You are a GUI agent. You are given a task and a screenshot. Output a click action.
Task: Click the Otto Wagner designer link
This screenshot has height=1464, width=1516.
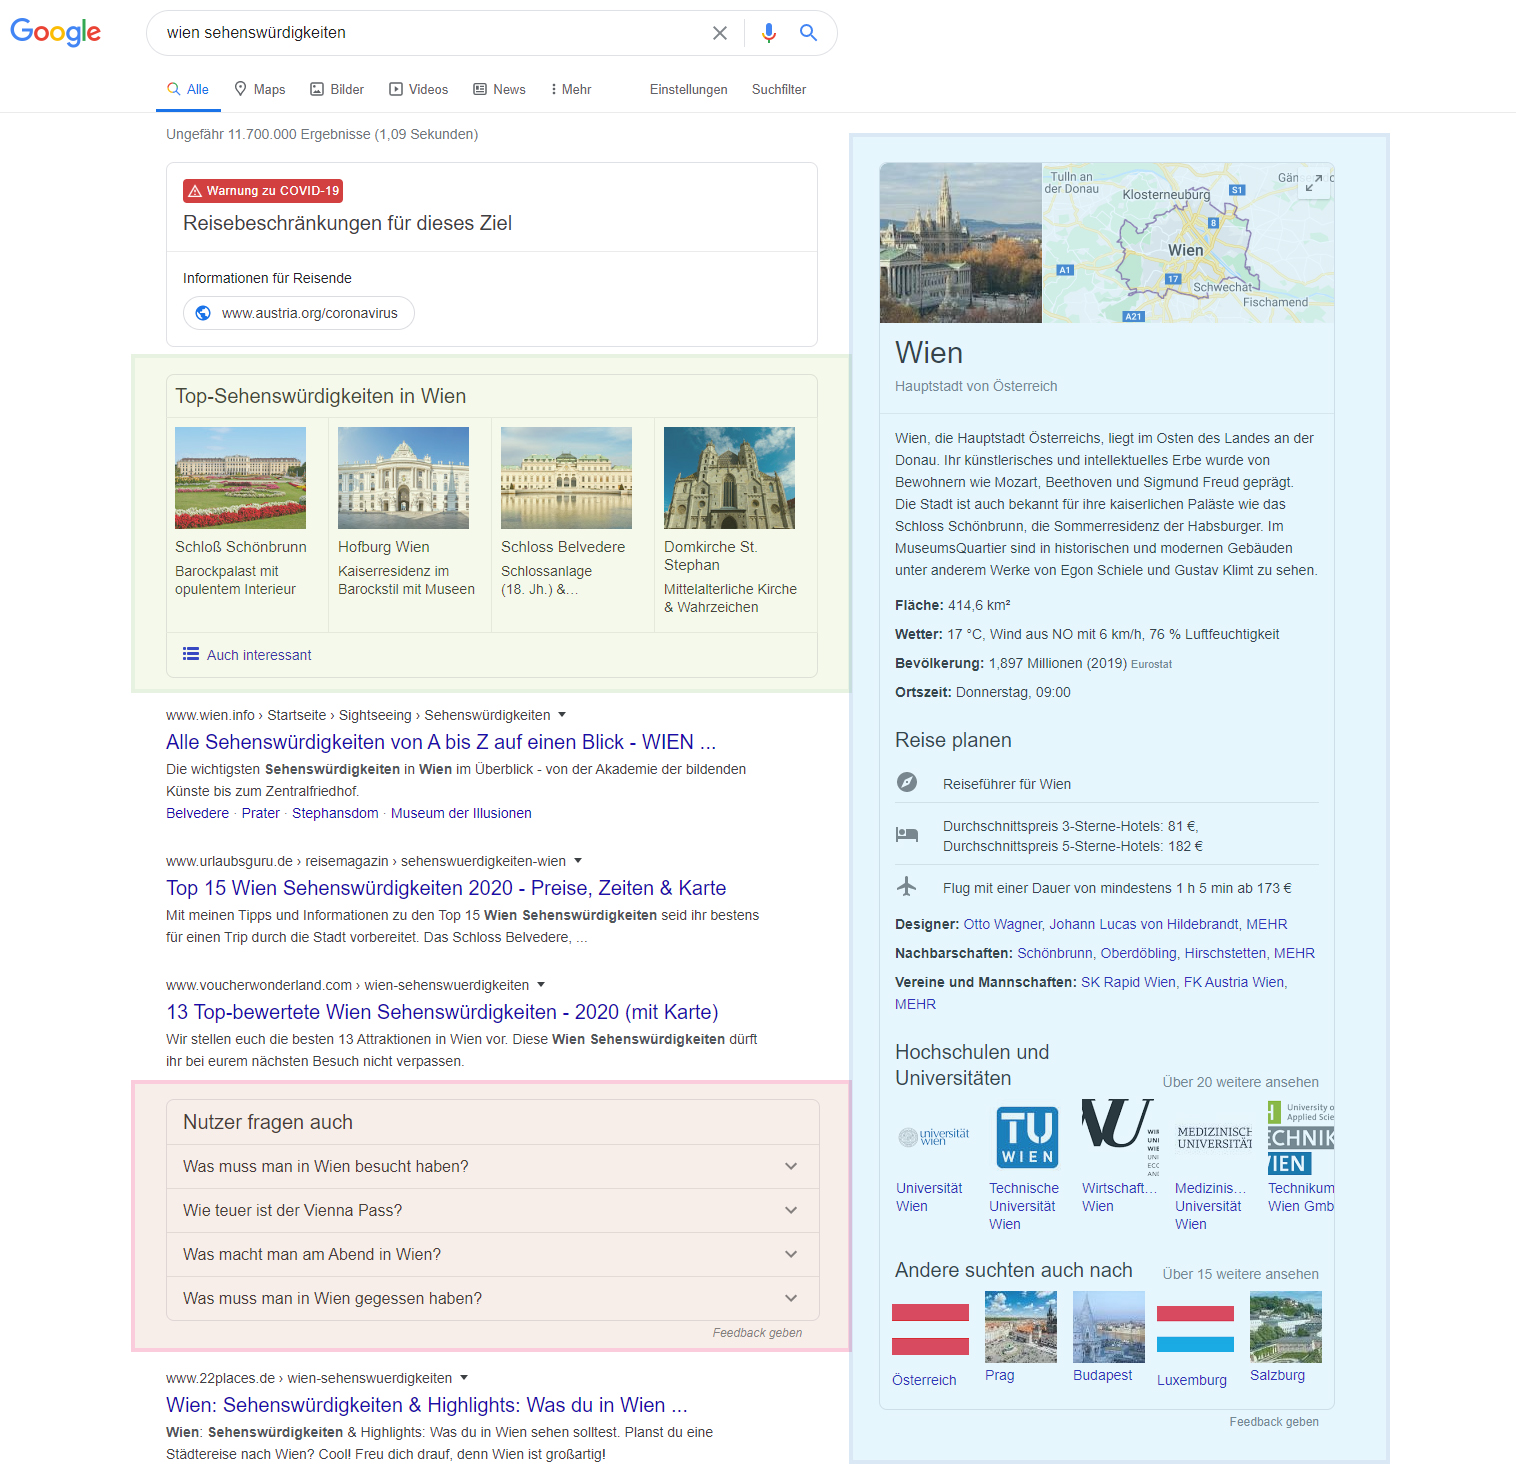pos(1002,924)
